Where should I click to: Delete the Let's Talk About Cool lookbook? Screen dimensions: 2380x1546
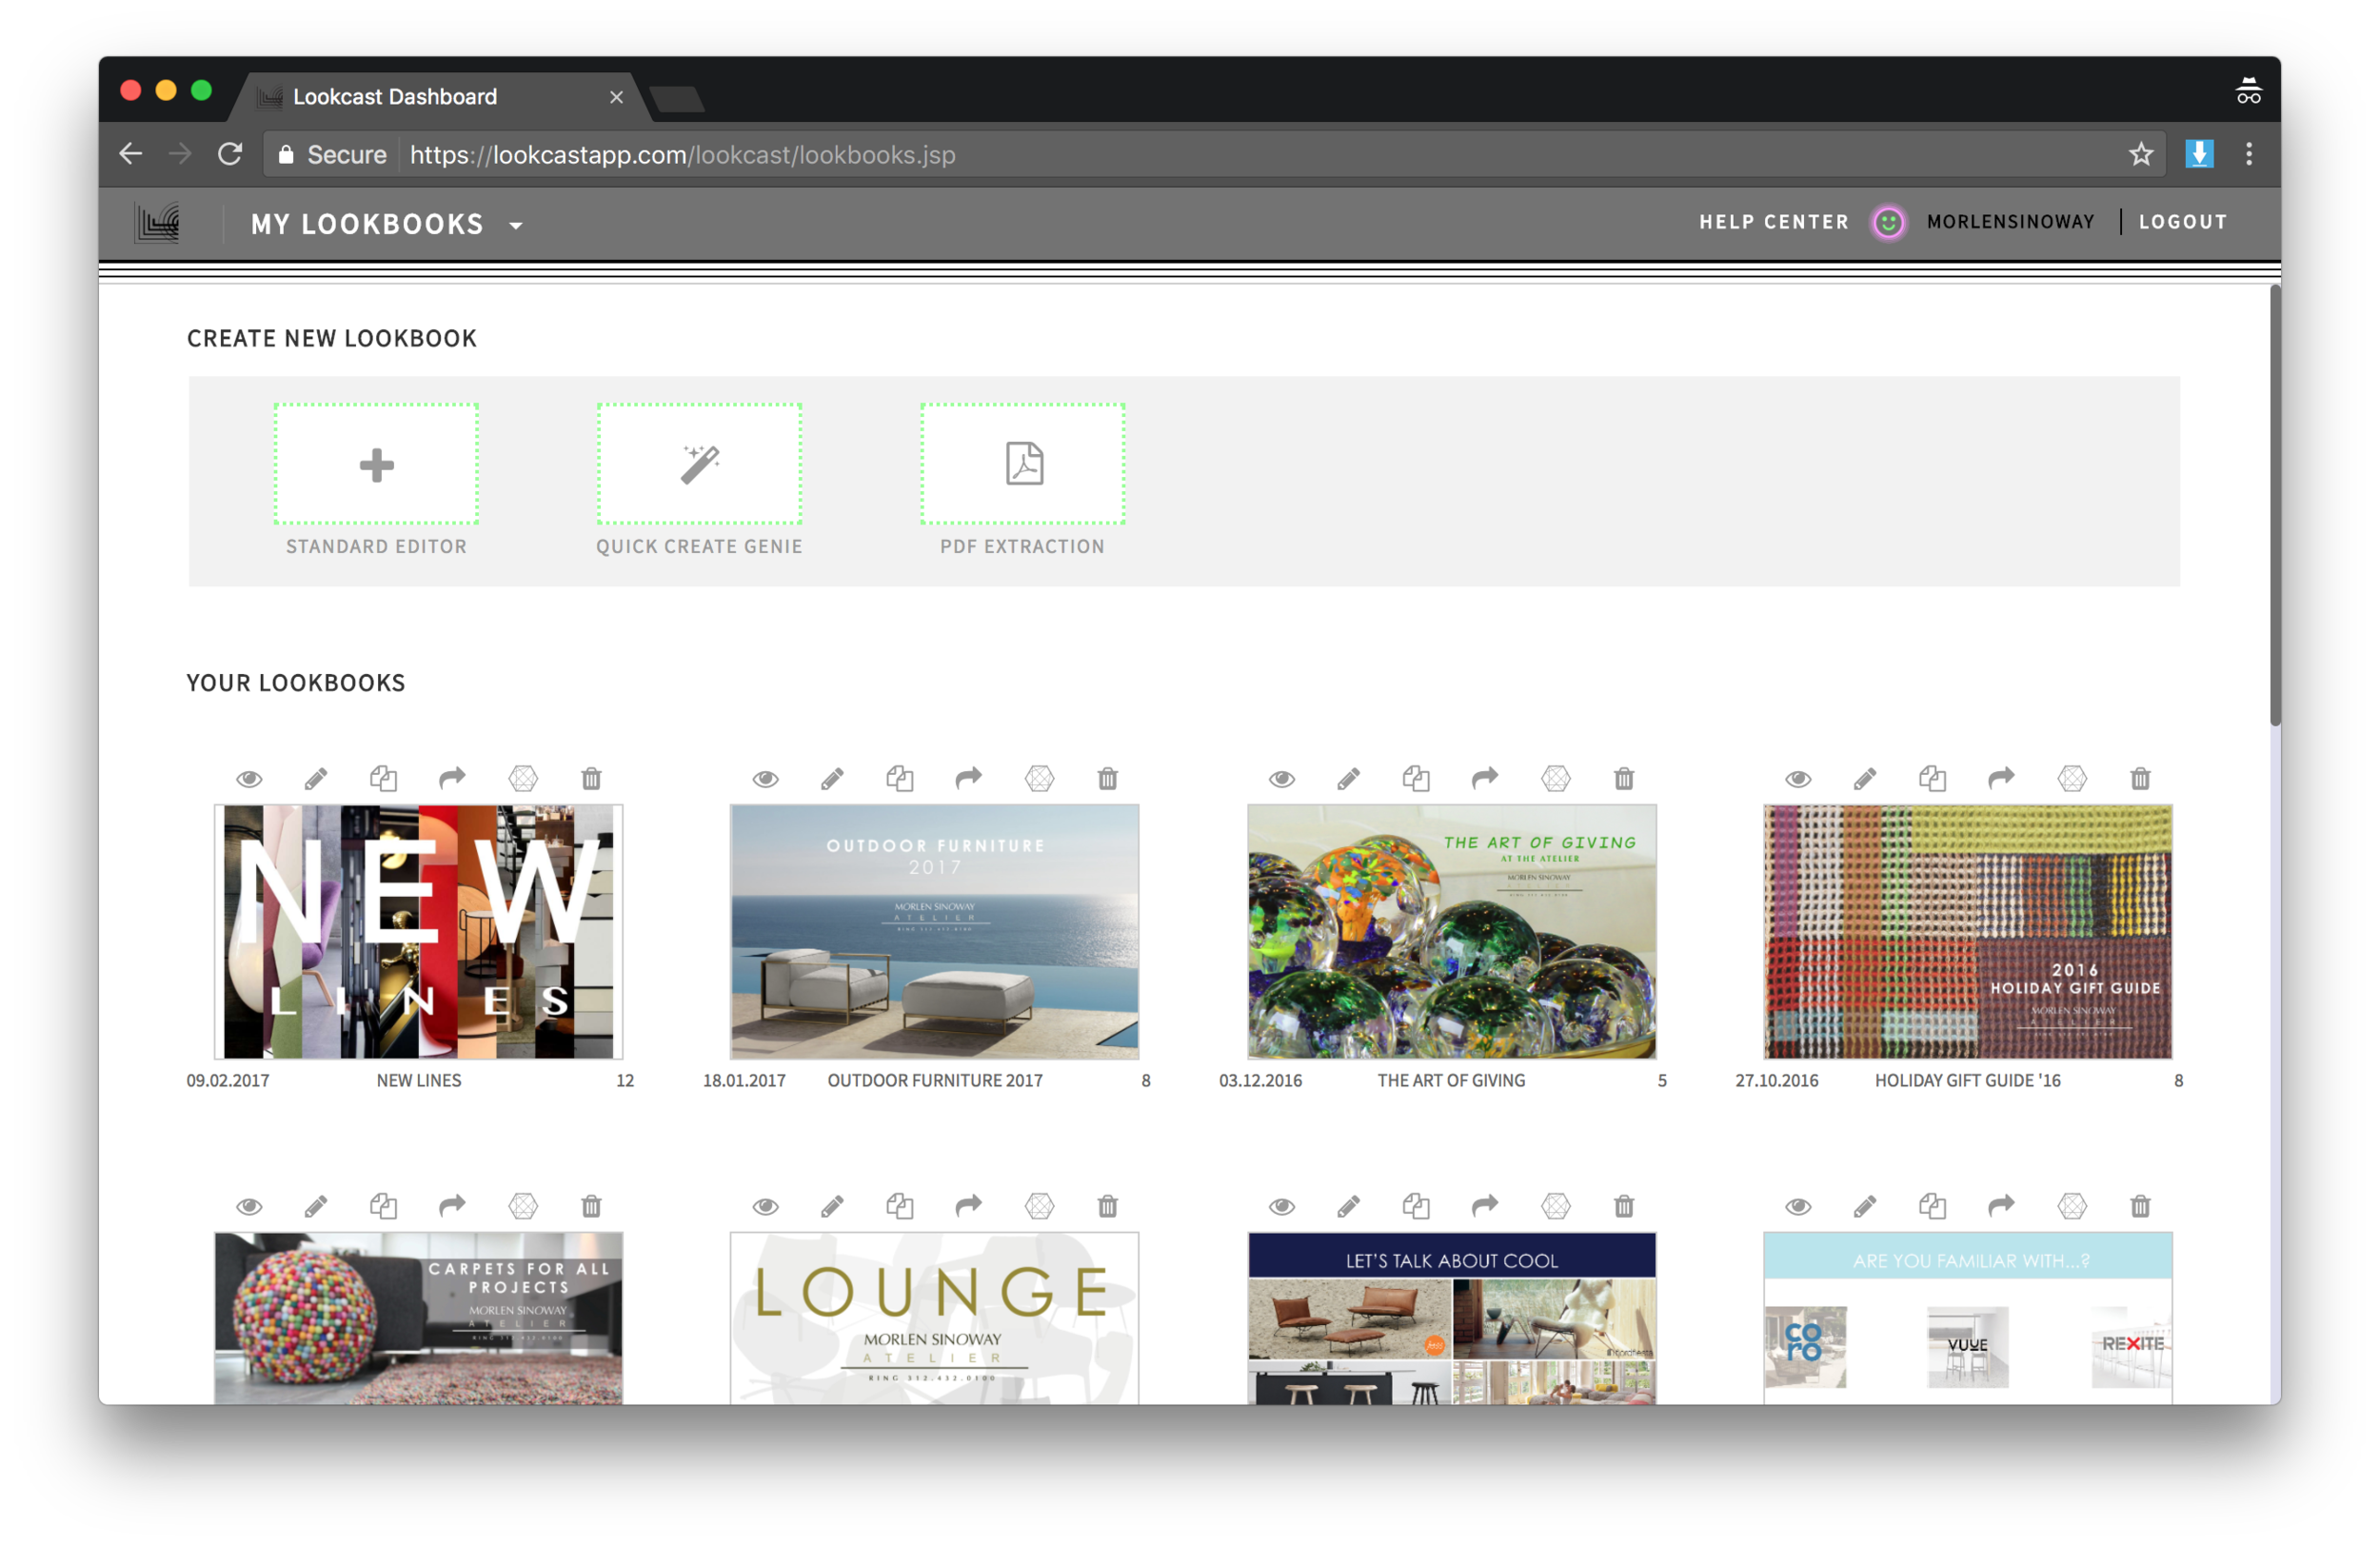(x=1624, y=1206)
